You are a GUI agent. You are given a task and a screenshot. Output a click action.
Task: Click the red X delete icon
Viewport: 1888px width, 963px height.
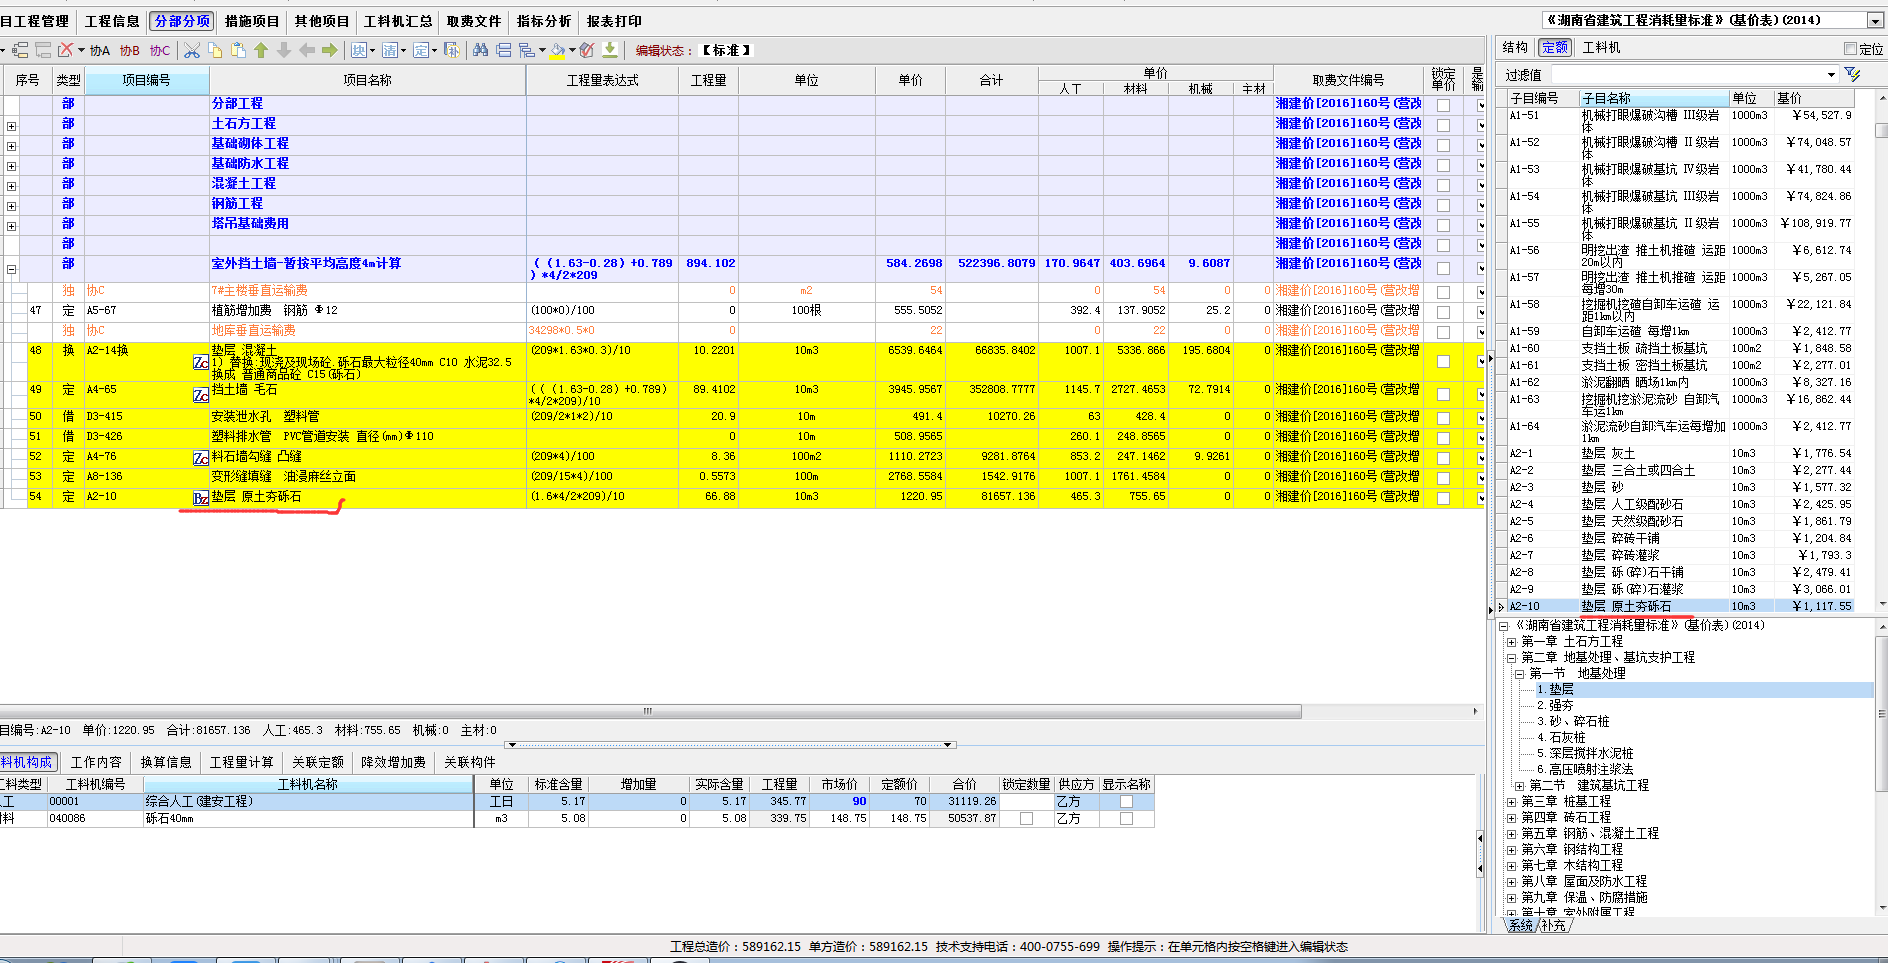click(65, 50)
